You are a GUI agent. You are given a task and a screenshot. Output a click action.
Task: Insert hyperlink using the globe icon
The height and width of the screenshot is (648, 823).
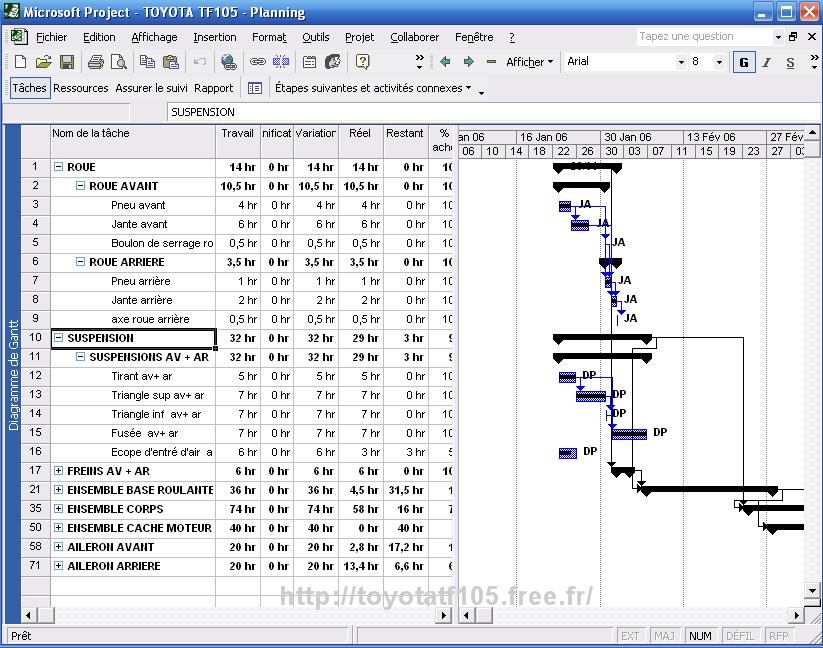[229, 62]
